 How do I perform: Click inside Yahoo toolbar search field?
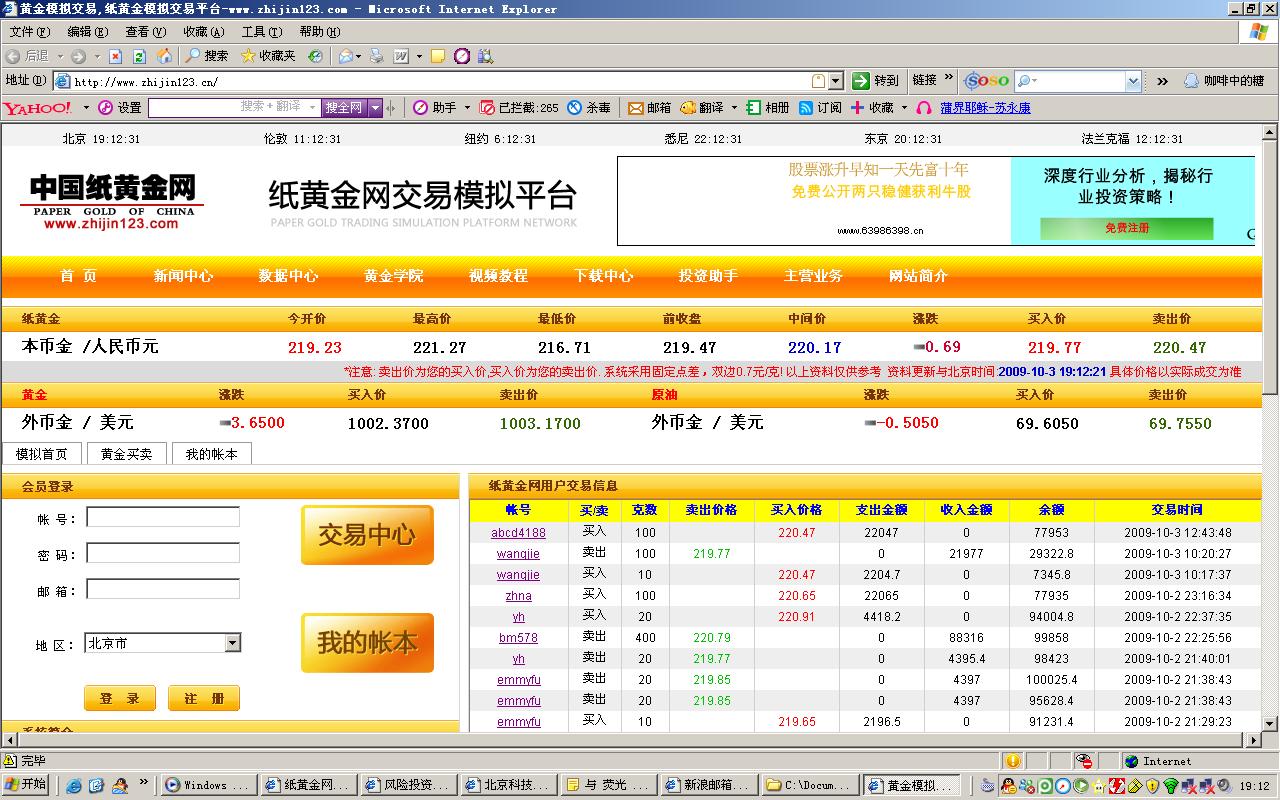click(234, 107)
